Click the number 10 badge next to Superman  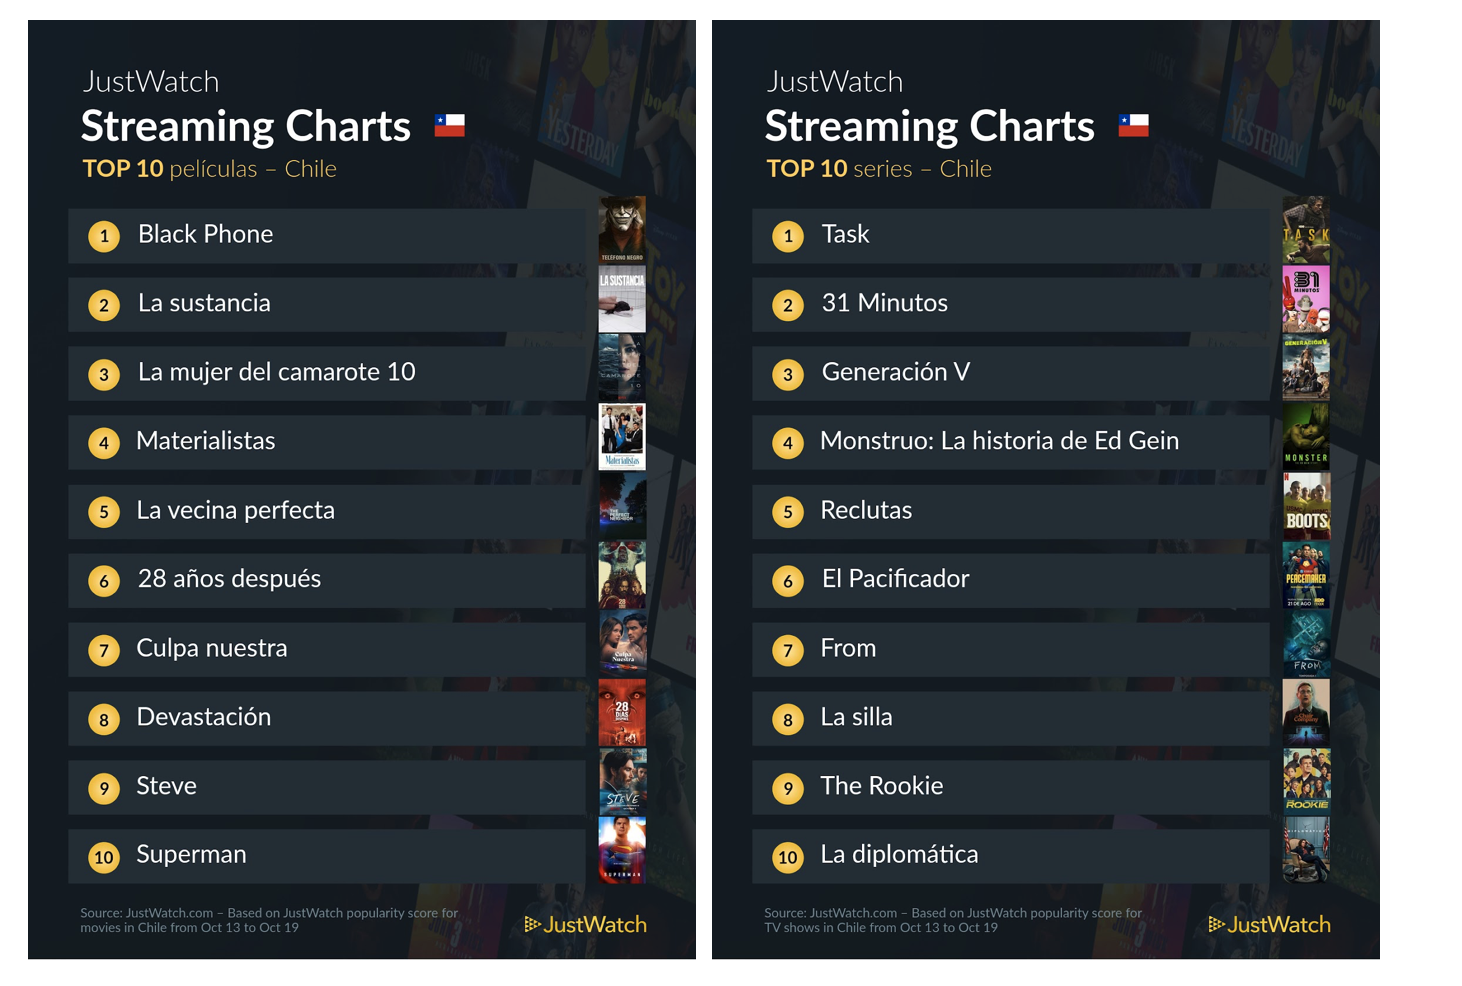click(x=104, y=857)
